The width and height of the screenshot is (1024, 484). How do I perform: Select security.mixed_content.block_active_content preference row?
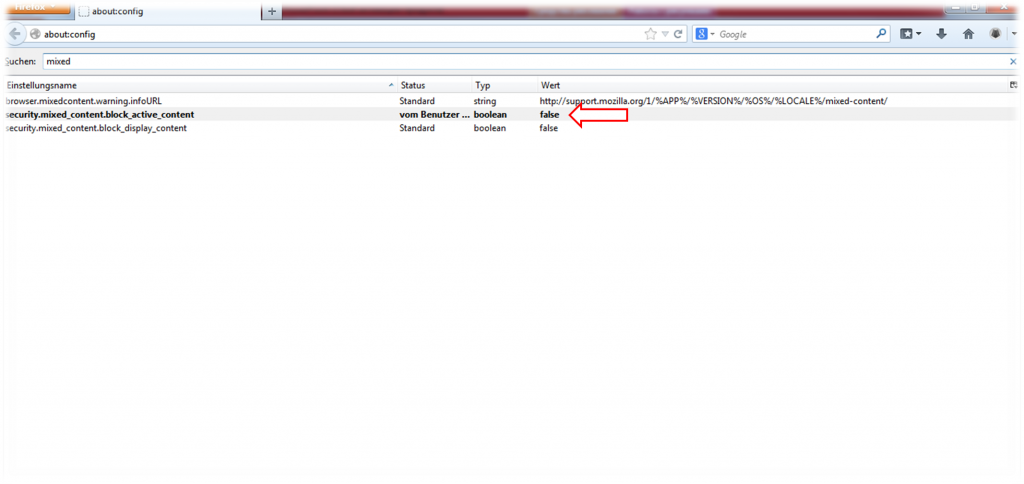click(100, 115)
